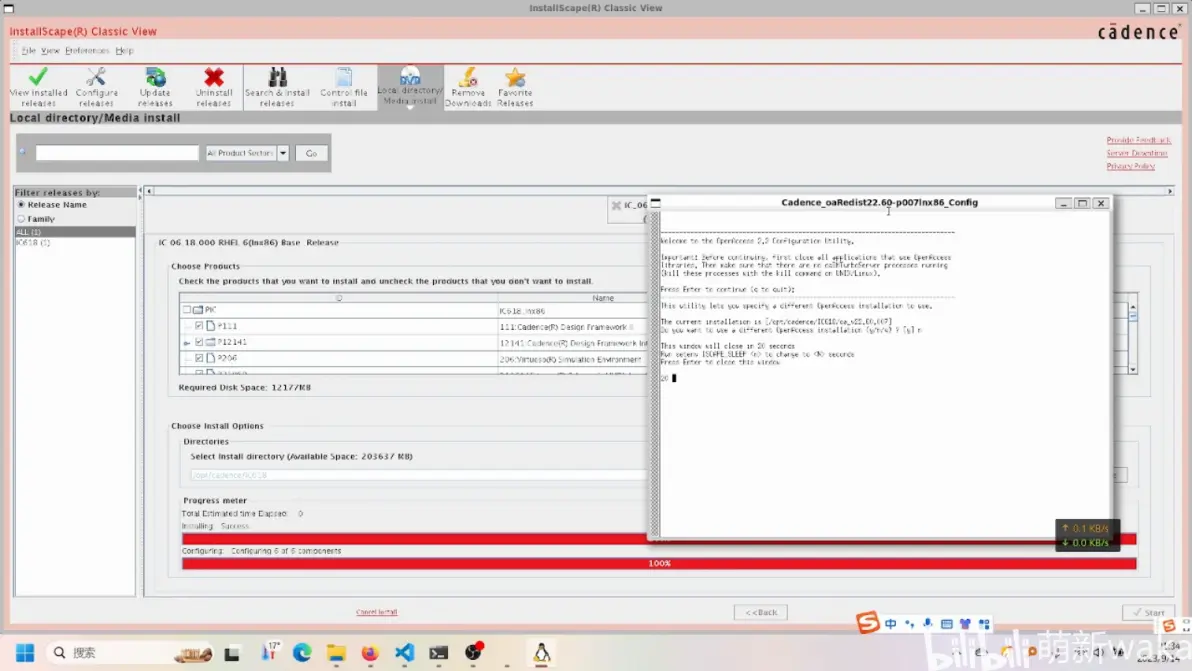Screen dimensions: 1192x671
Task: Click the Start button
Action: click(1149, 612)
